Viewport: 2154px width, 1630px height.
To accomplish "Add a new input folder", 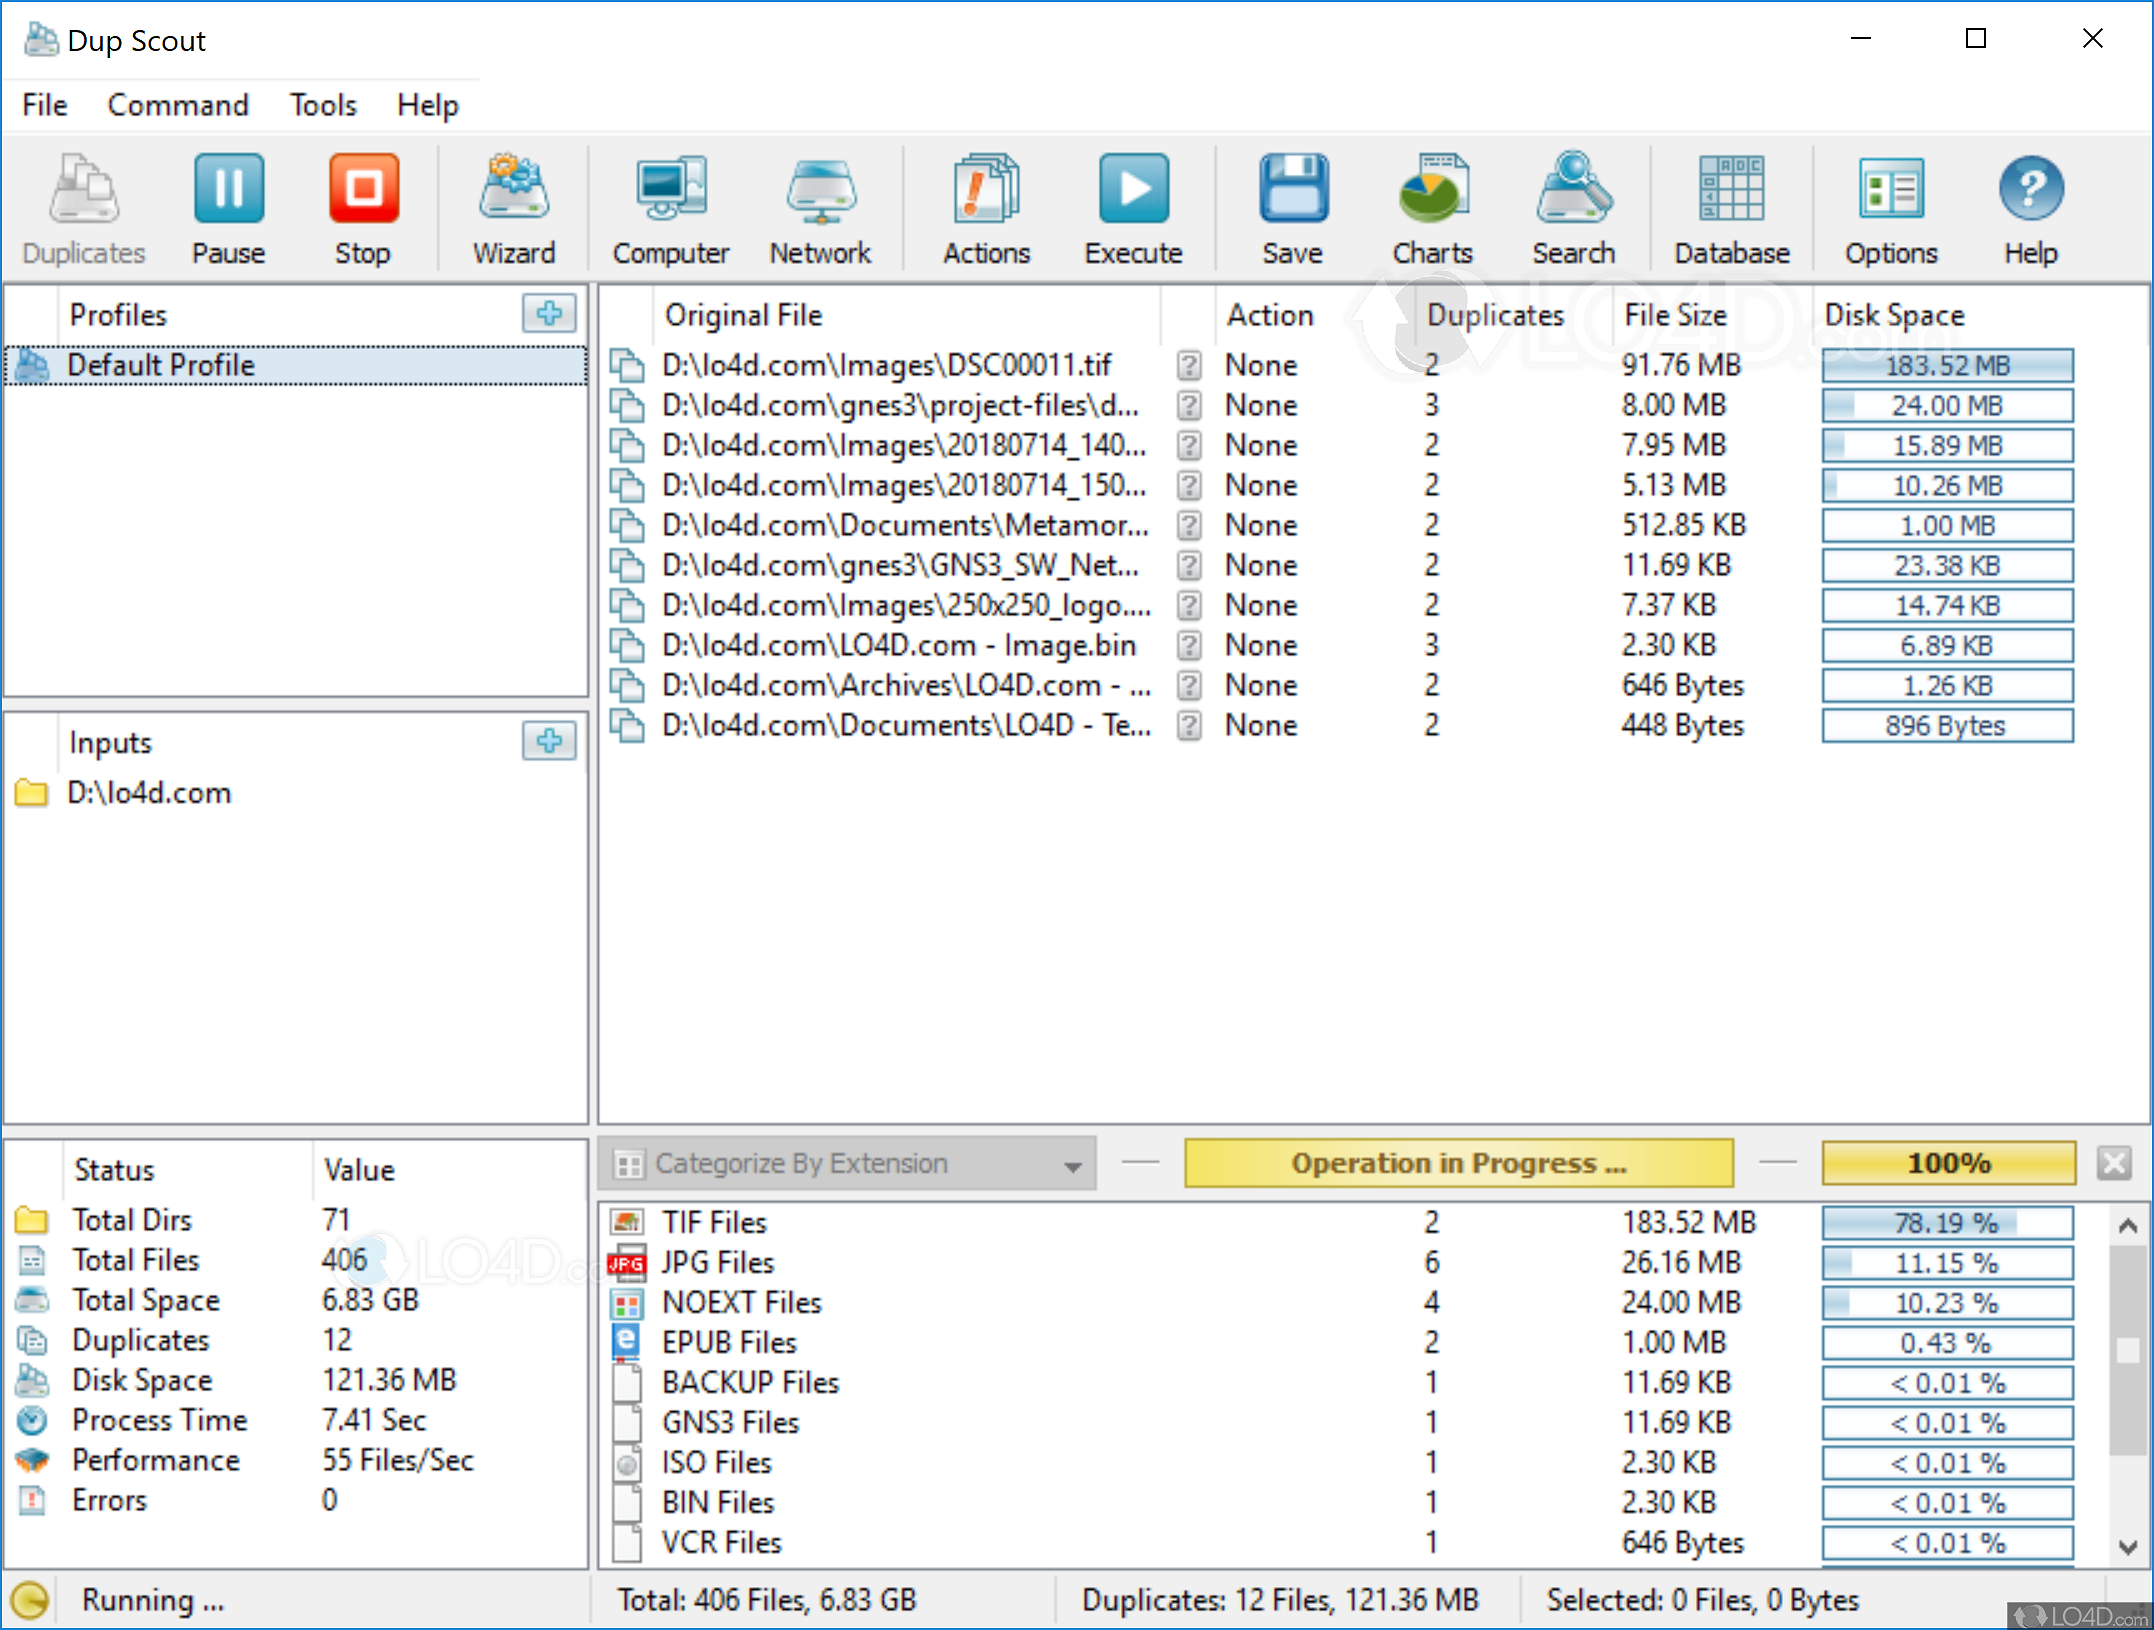I will tap(548, 742).
